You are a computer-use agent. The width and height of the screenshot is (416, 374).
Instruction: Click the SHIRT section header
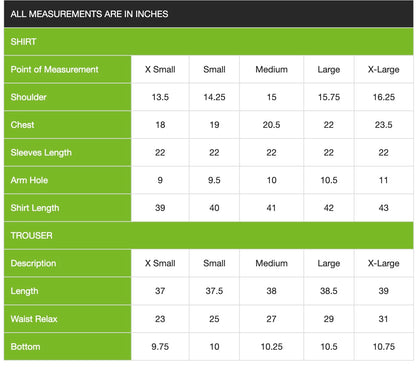pyautogui.click(x=208, y=42)
